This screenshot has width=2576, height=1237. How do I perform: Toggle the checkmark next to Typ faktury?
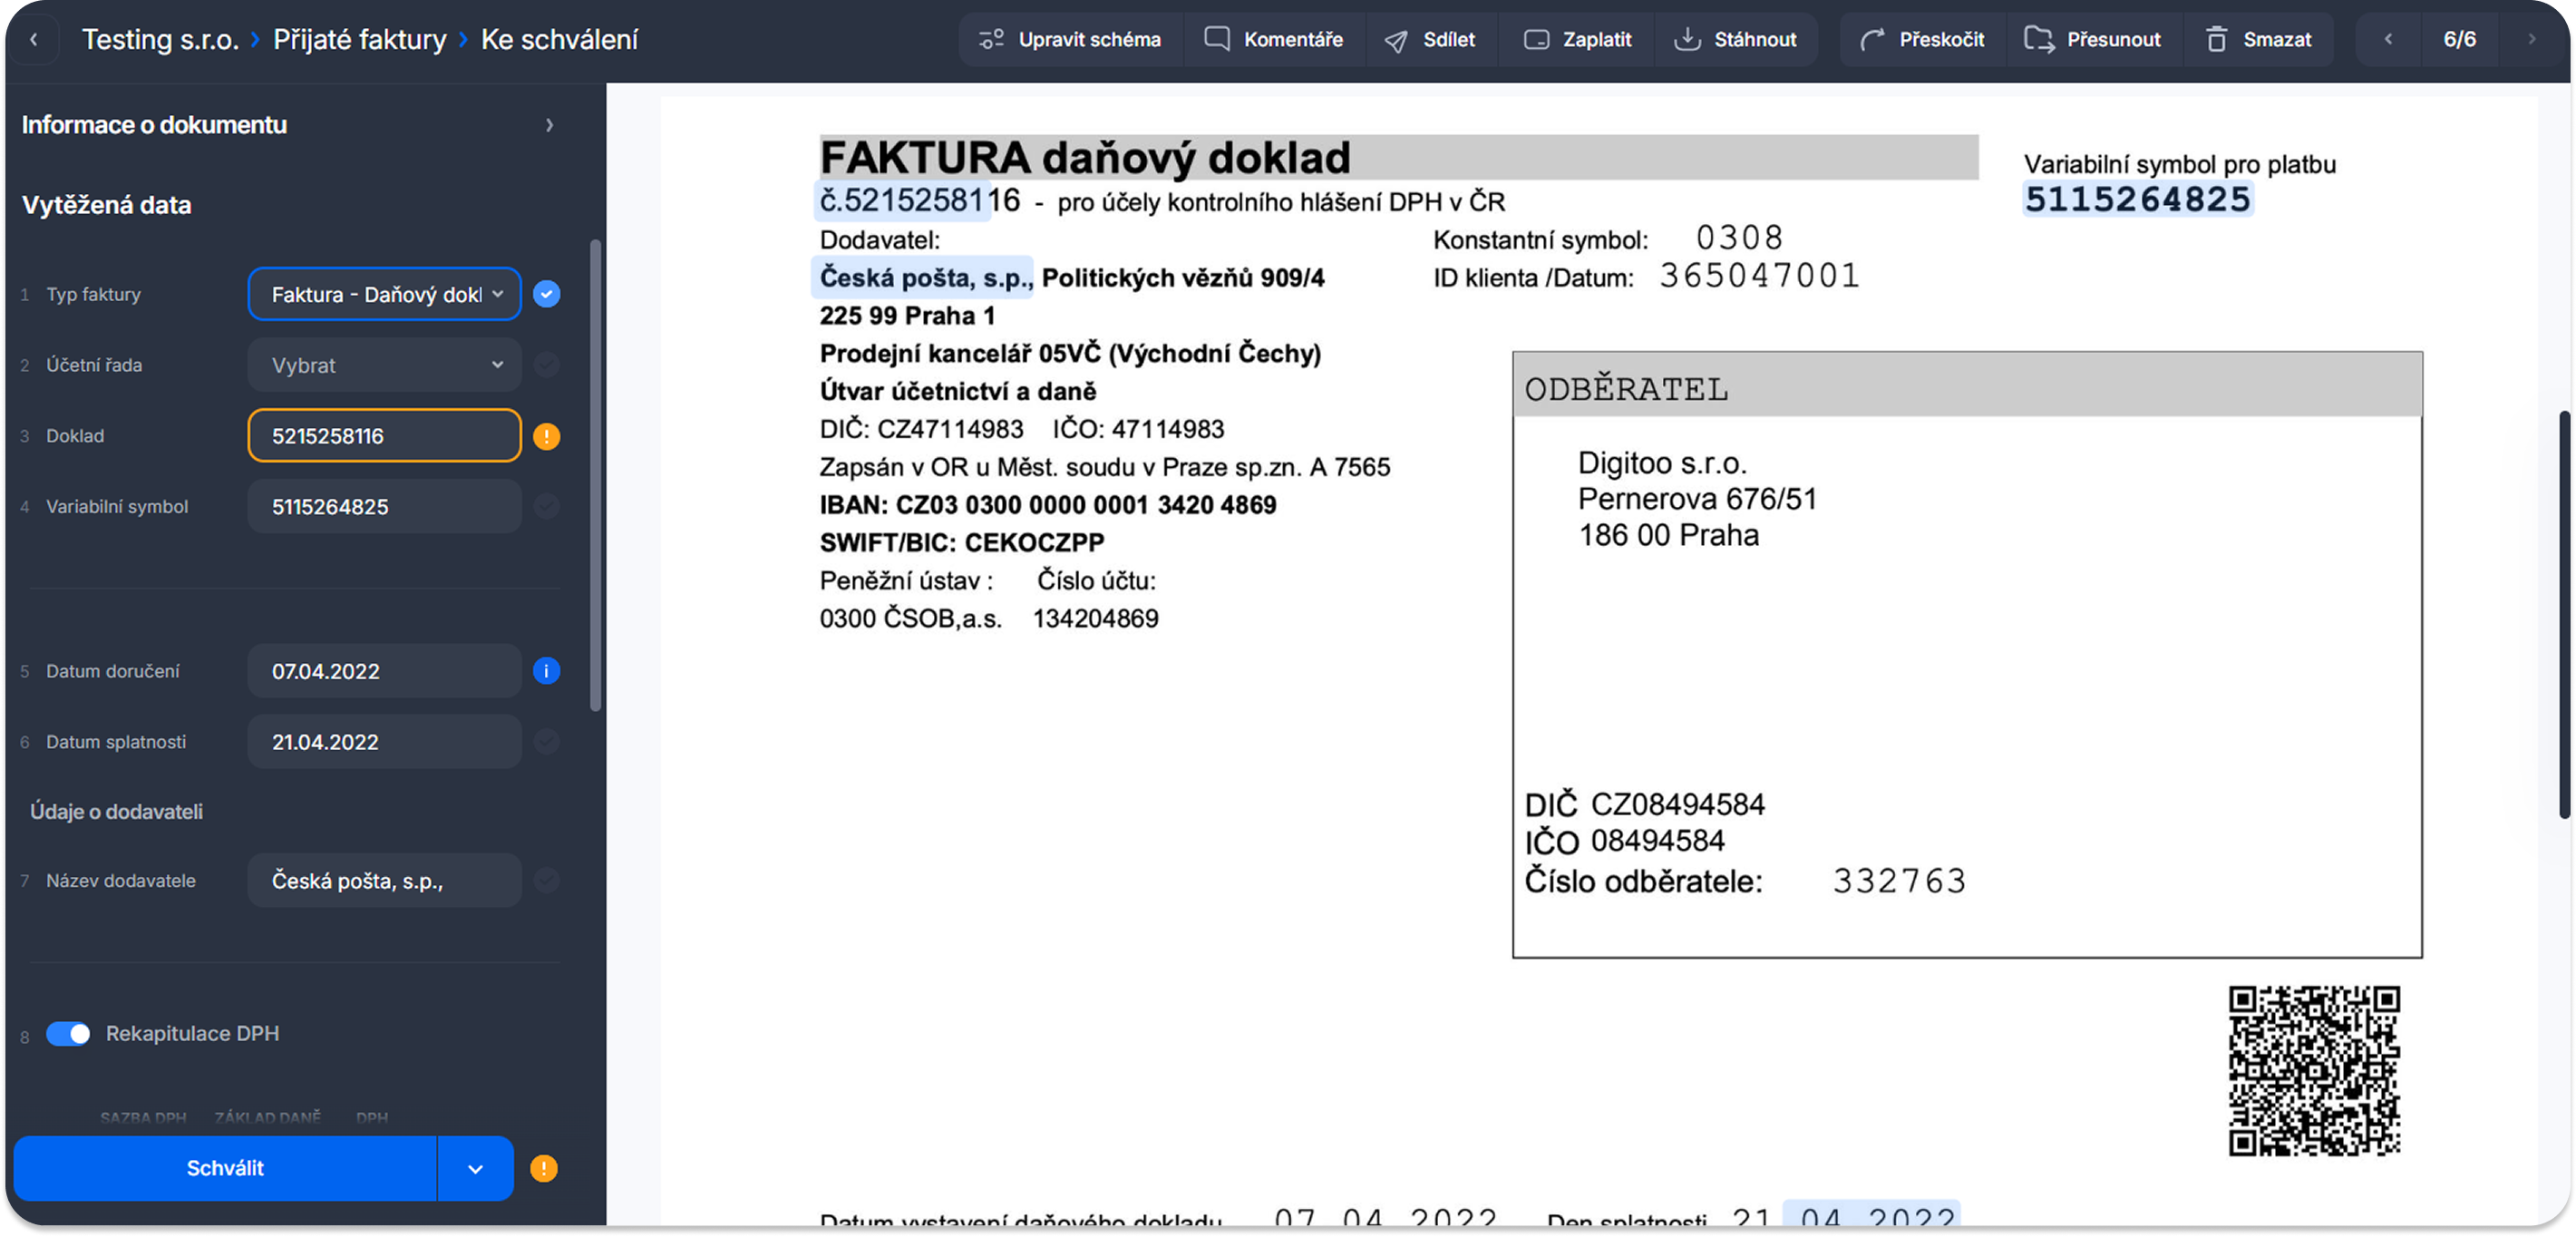(546, 294)
